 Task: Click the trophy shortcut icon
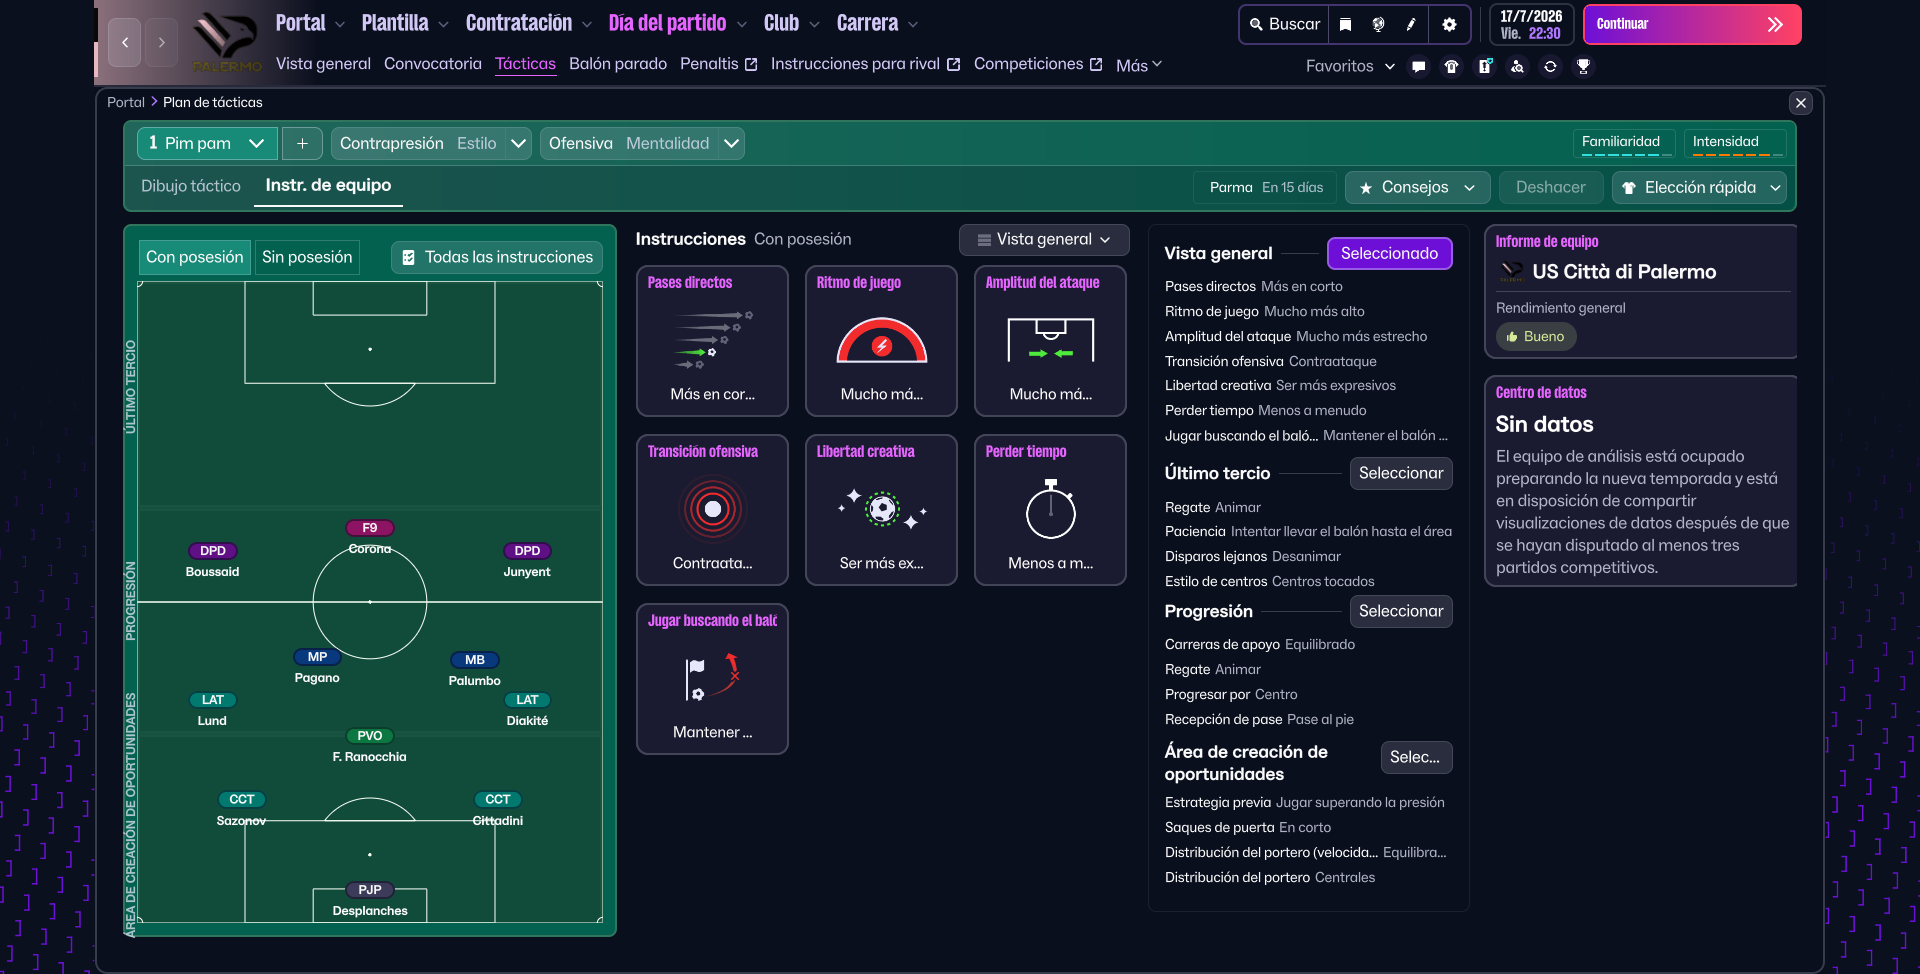[x=1583, y=67]
